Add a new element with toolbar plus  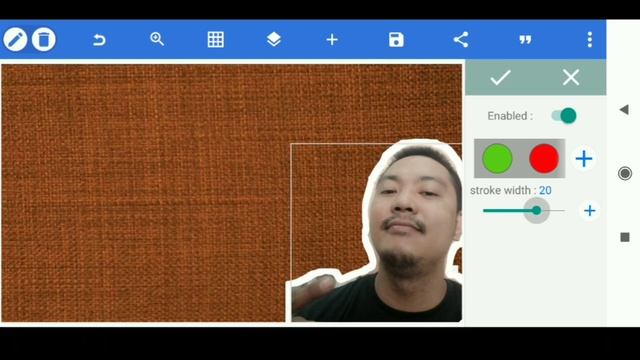pyautogui.click(x=332, y=40)
